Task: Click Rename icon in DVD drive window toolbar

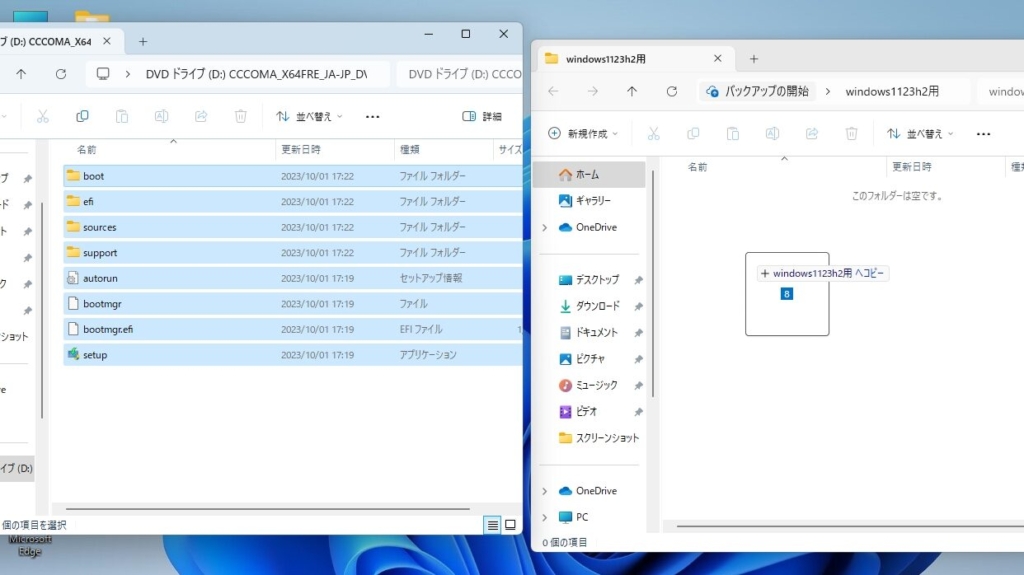Action: coord(161,116)
